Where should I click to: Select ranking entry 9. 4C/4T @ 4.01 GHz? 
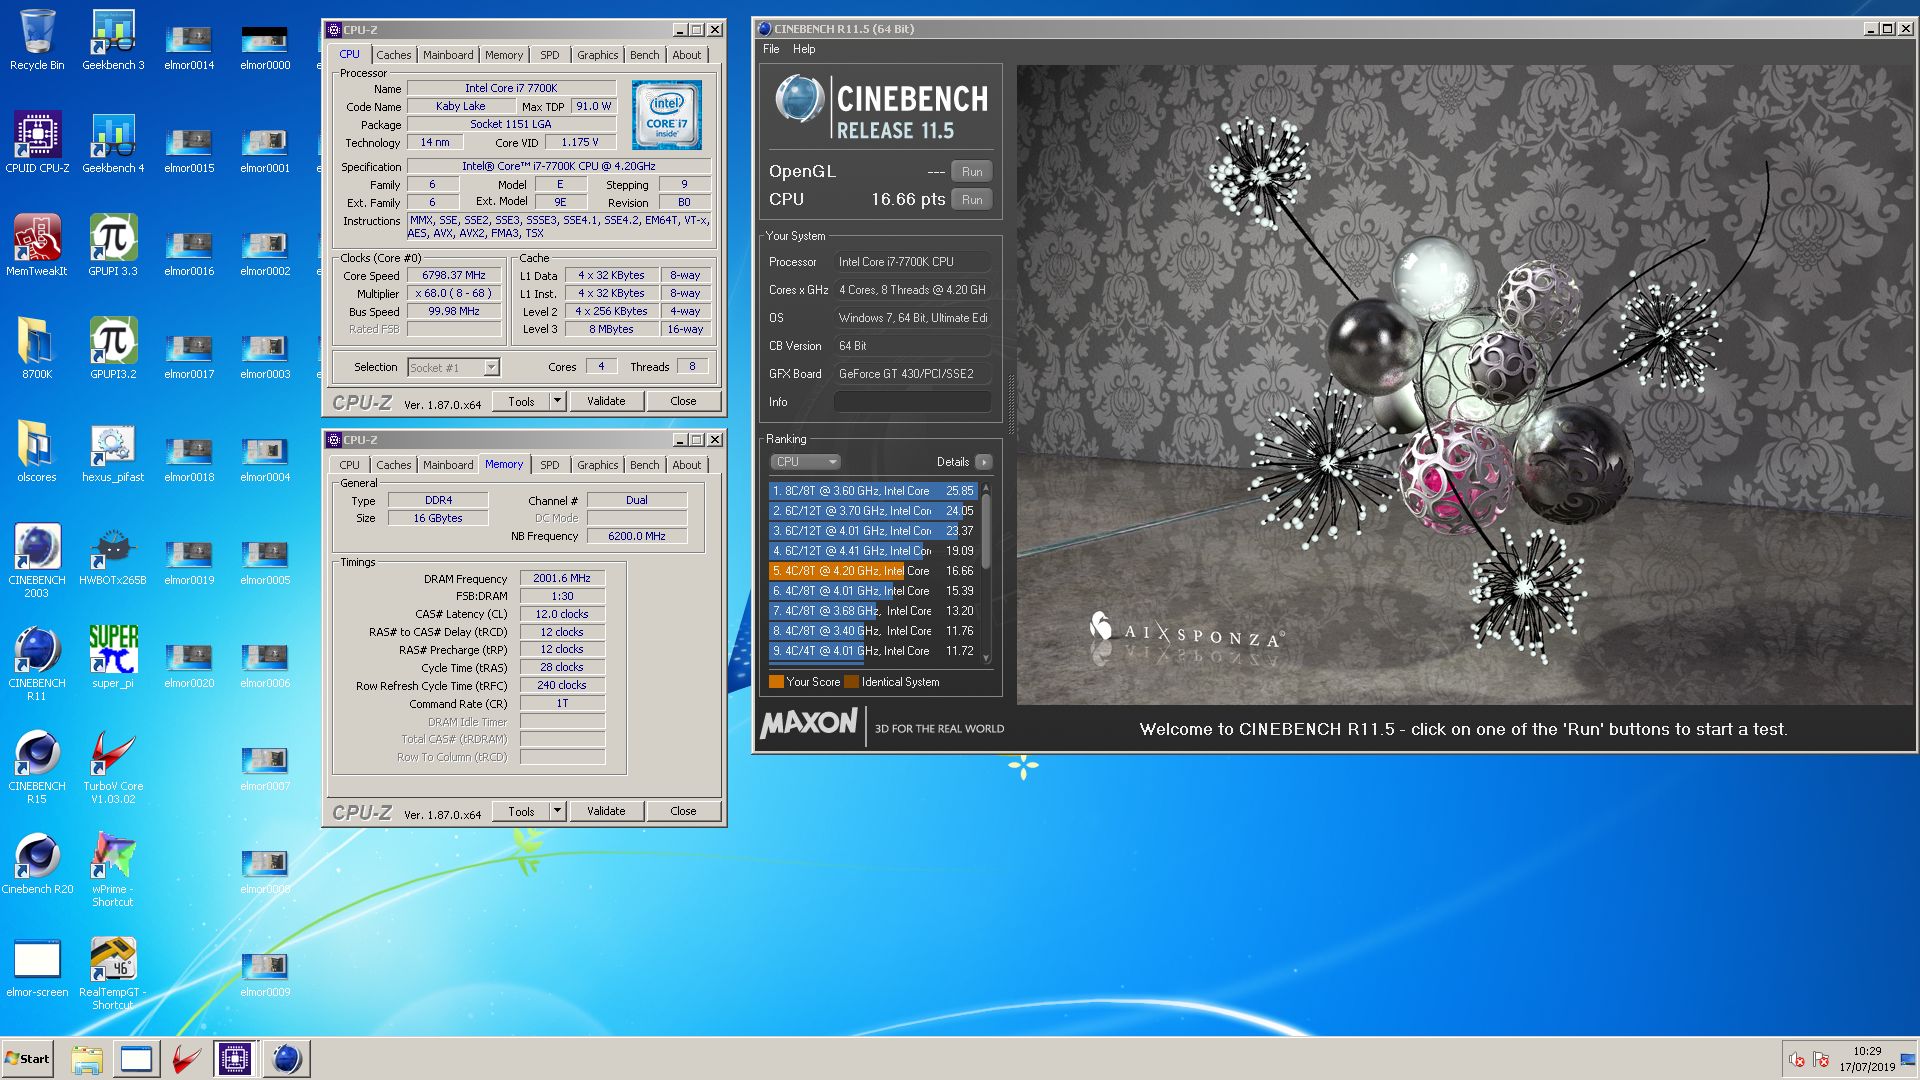pyautogui.click(x=872, y=651)
